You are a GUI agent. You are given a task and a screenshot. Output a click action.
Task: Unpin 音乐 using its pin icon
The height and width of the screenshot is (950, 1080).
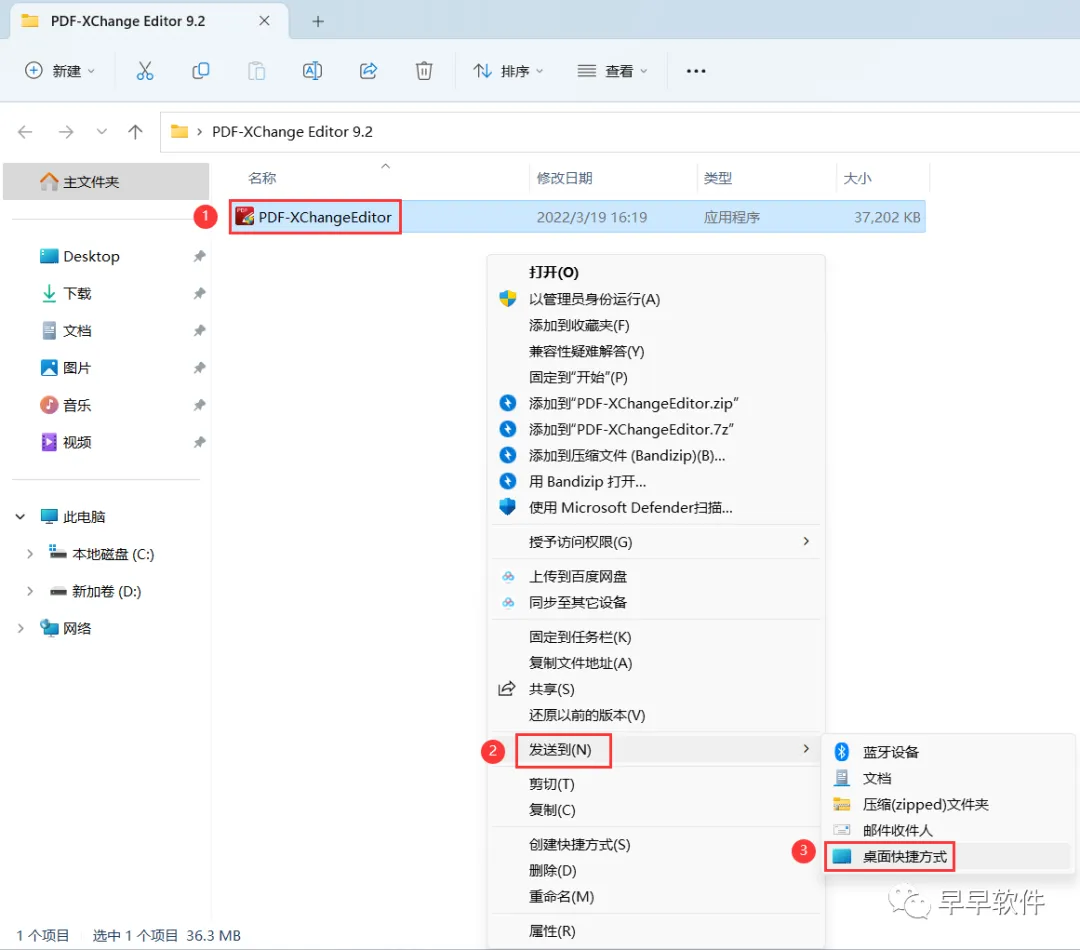click(199, 405)
